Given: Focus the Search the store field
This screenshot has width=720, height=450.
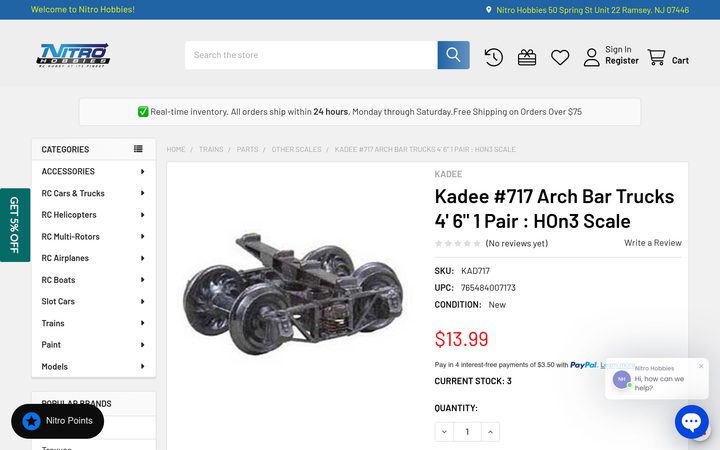Looking at the screenshot, I should pyautogui.click(x=311, y=55).
